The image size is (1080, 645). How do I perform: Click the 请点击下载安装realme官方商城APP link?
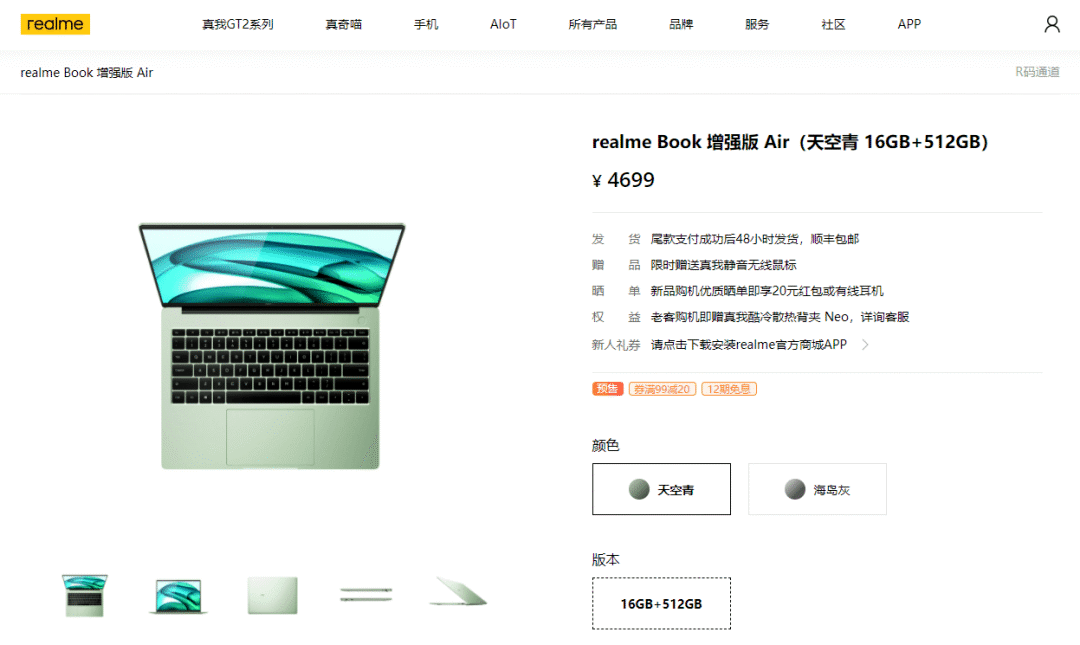[x=749, y=345]
